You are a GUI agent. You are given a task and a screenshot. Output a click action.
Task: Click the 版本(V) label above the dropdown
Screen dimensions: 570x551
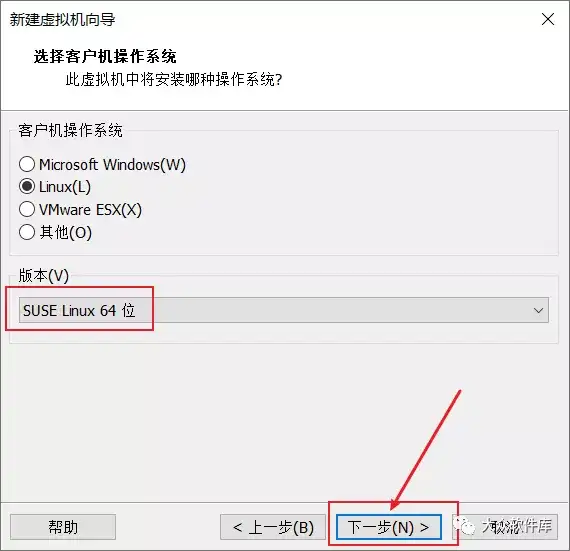[x=44, y=276]
